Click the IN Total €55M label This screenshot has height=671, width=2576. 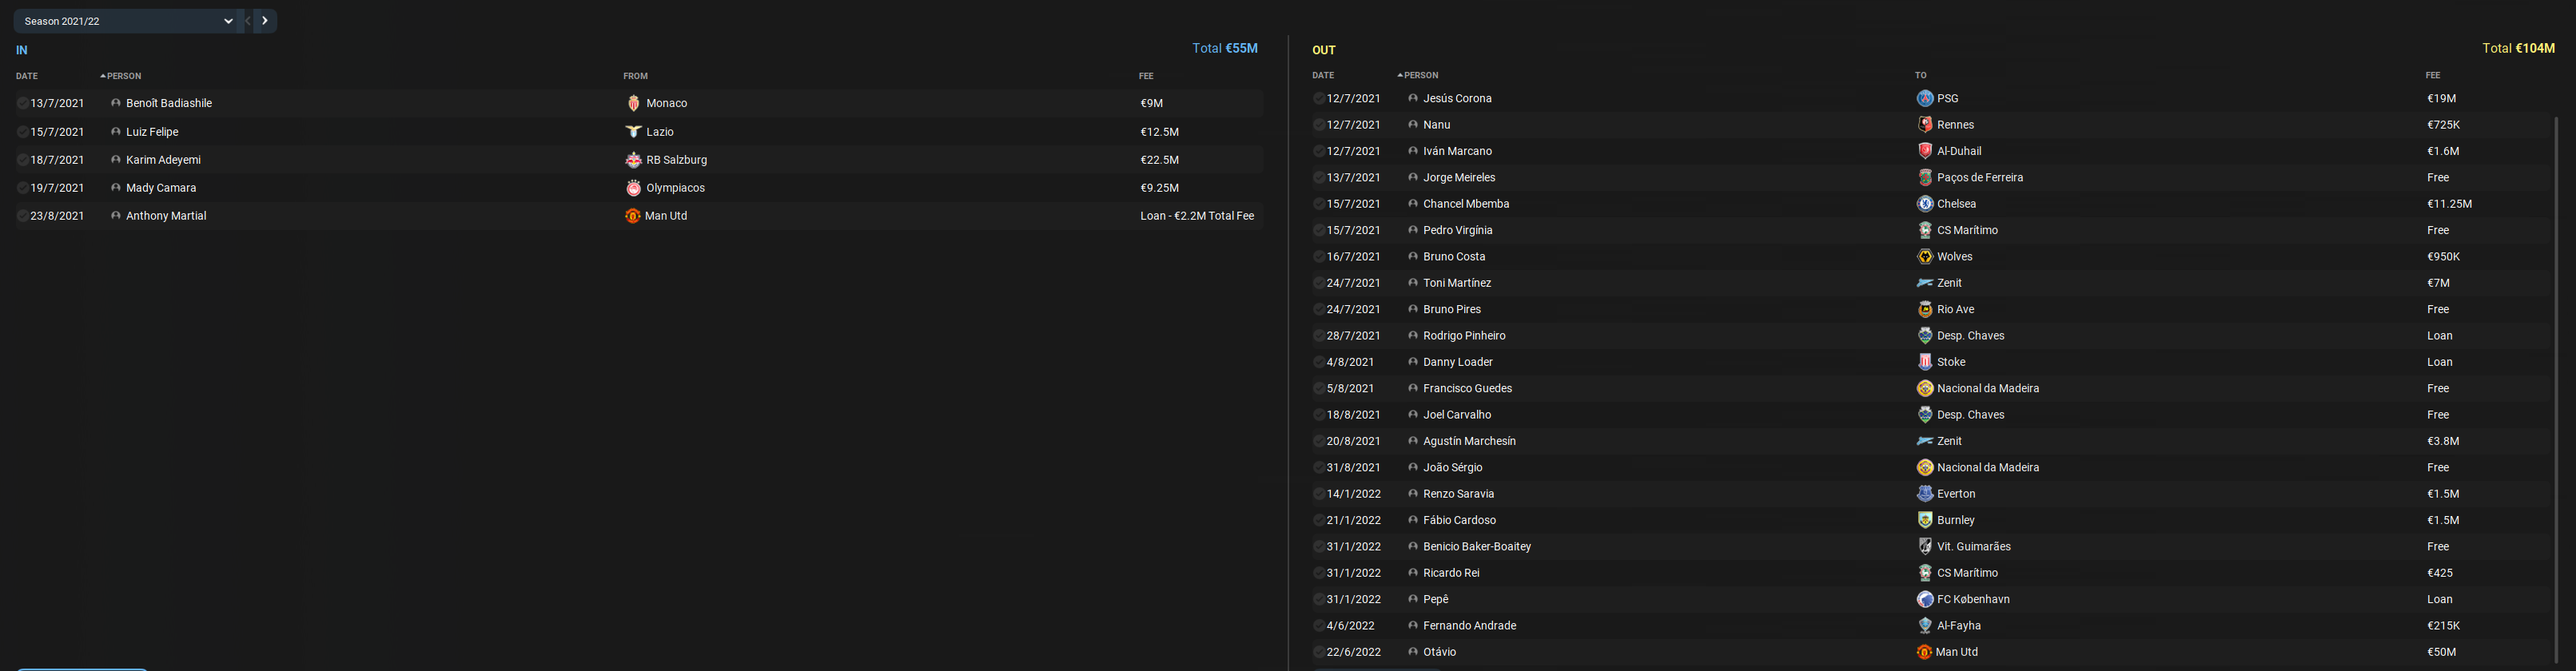[1225, 48]
